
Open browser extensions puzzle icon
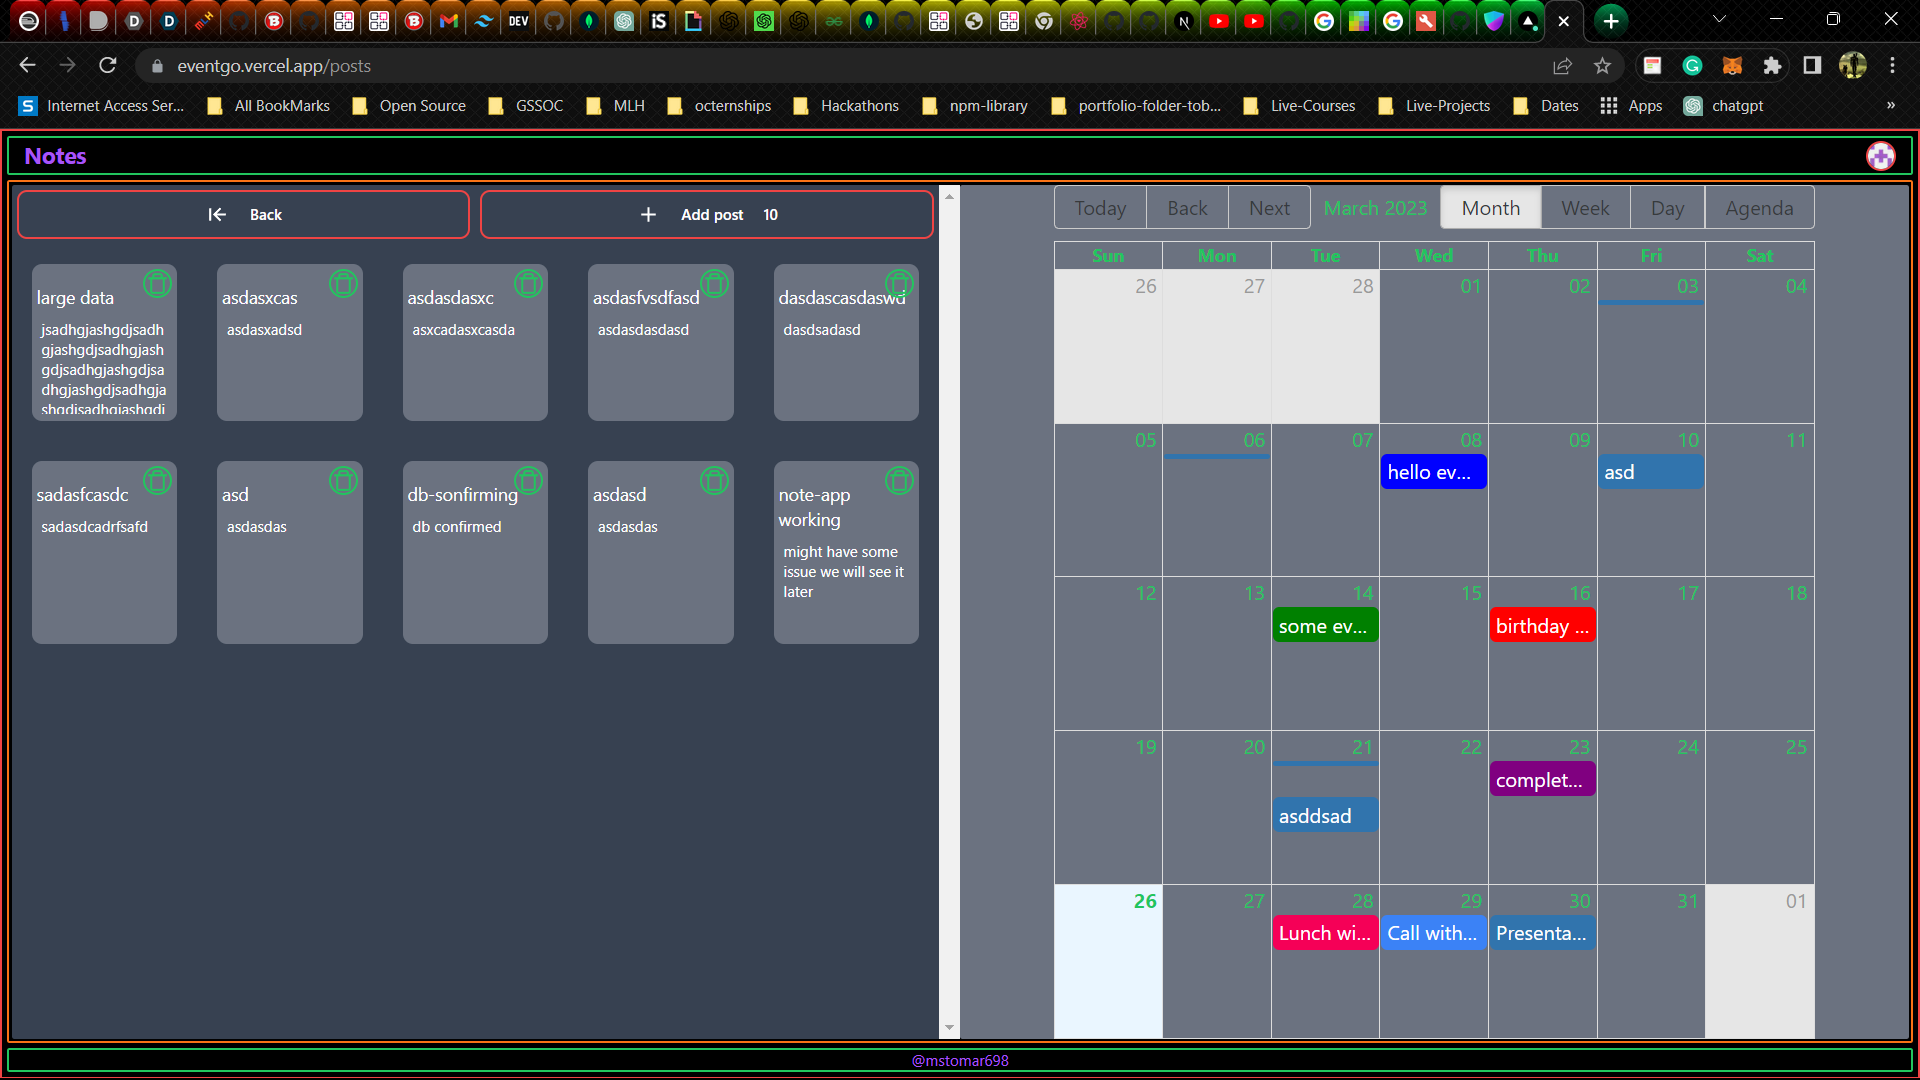point(1772,66)
